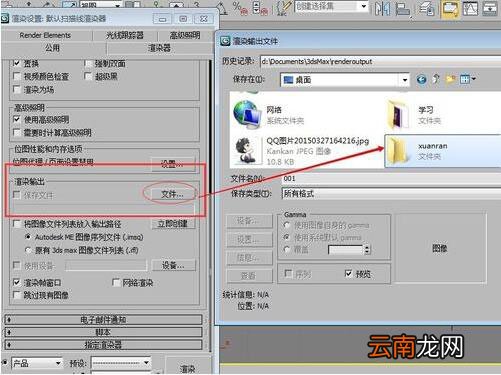Screen dimensions: 501x375
Task: Expand the 电子邮件通知 rollout
Action: point(103,320)
